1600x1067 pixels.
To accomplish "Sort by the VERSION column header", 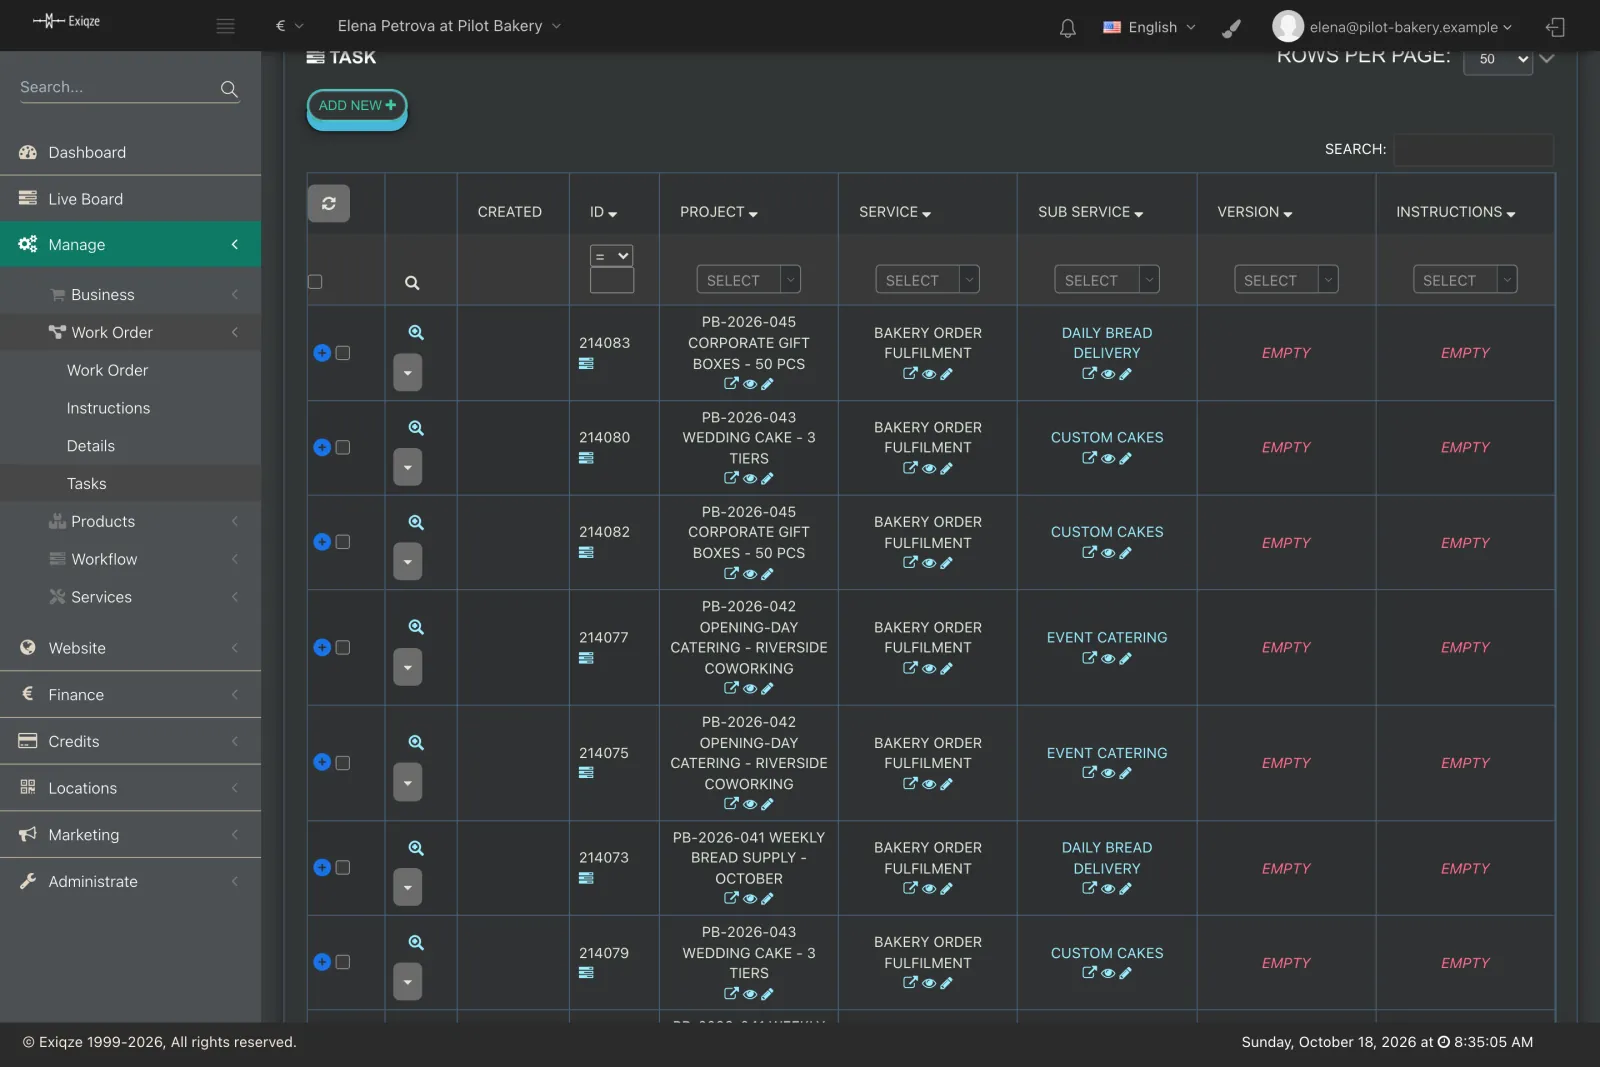I will (x=1254, y=212).
